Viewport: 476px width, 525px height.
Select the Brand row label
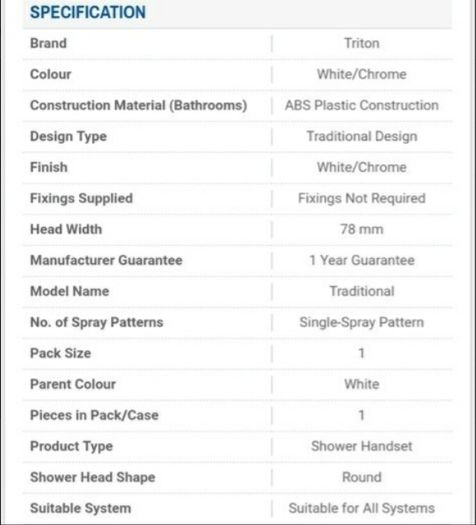49,43
